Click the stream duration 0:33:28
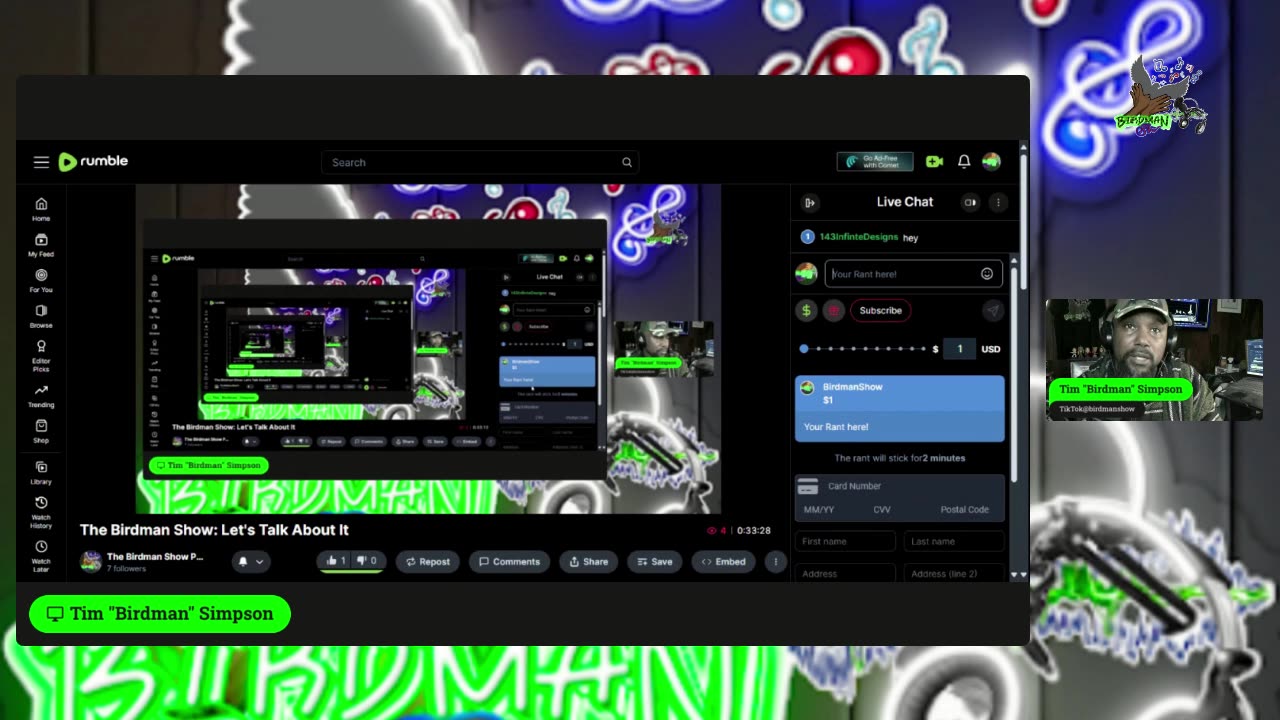Image resolution: width=1280 pixels, height=720 pixels. coord(754,531)
